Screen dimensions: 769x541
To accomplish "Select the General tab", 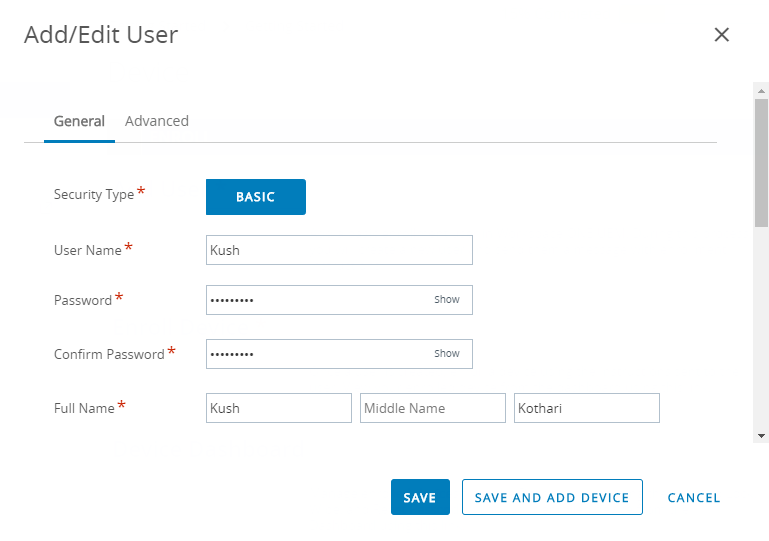I will [79, 121].
